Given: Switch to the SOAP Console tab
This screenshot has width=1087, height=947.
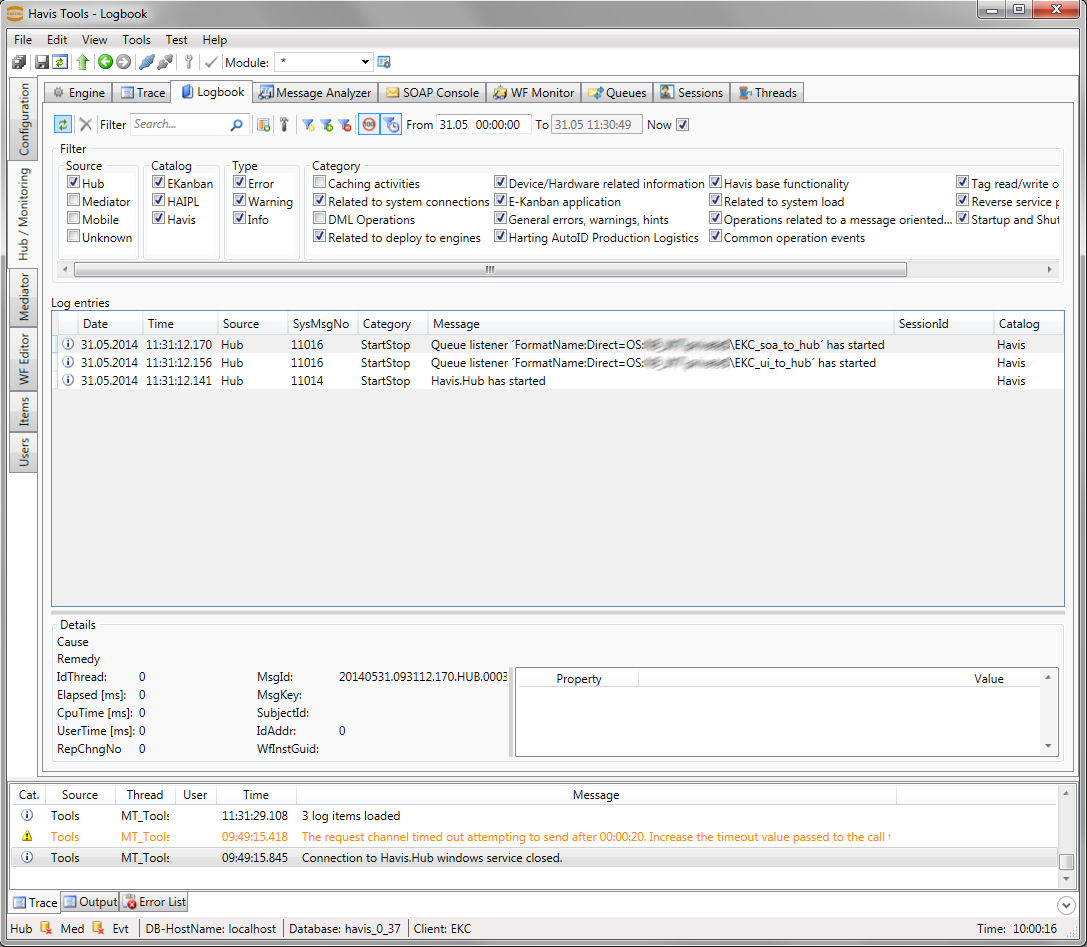Looking at the screenshot, I should 432,93.
